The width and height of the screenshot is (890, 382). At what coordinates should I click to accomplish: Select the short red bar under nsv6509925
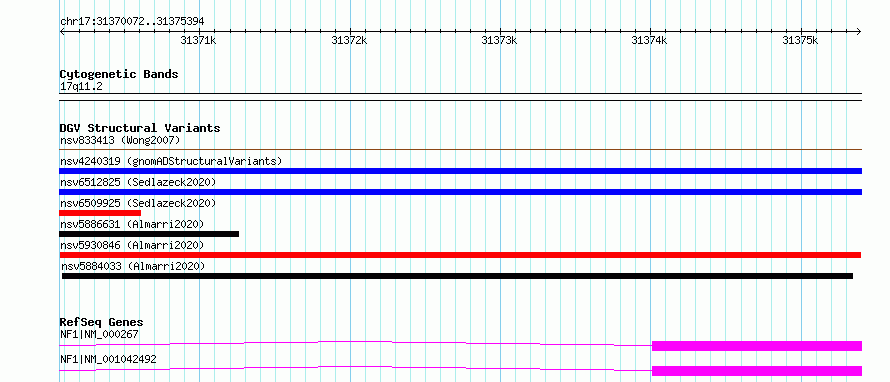point(100,213)
